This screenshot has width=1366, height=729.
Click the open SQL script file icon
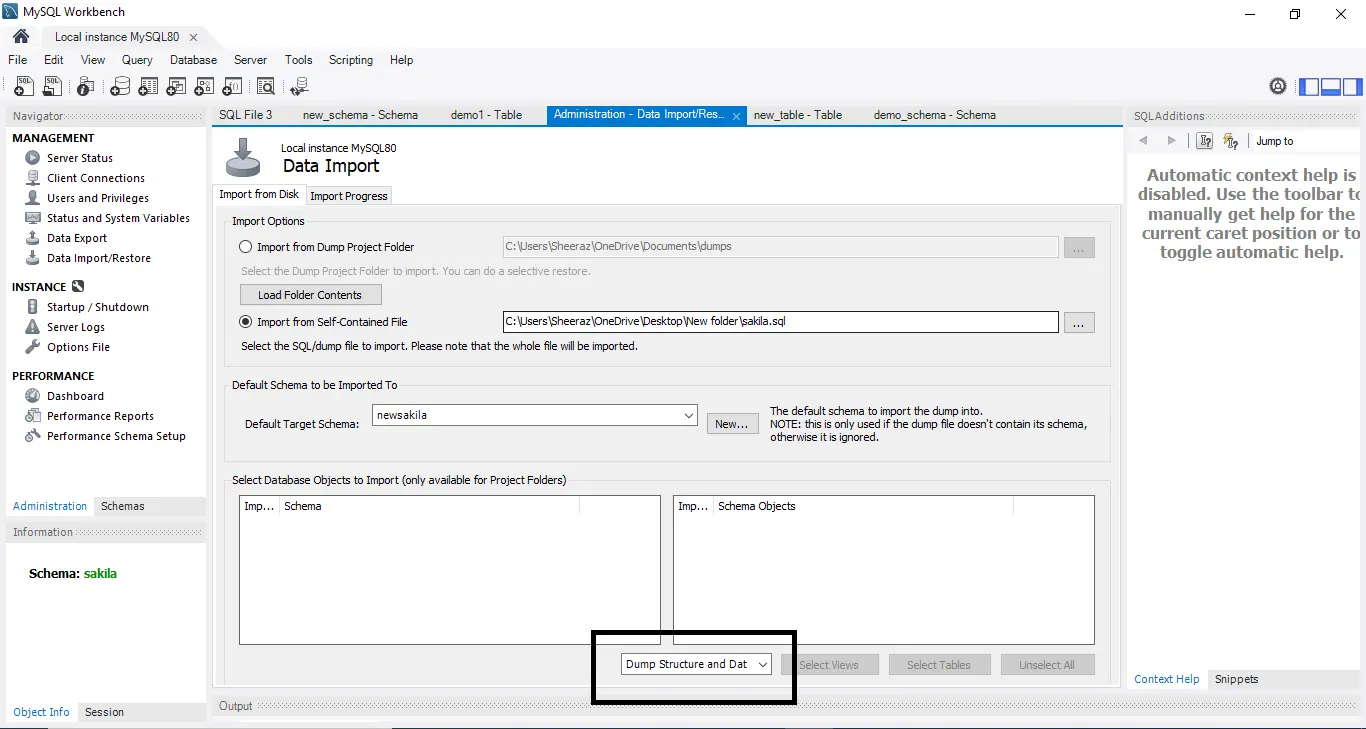pyautogui.click(x=52, y=87)
